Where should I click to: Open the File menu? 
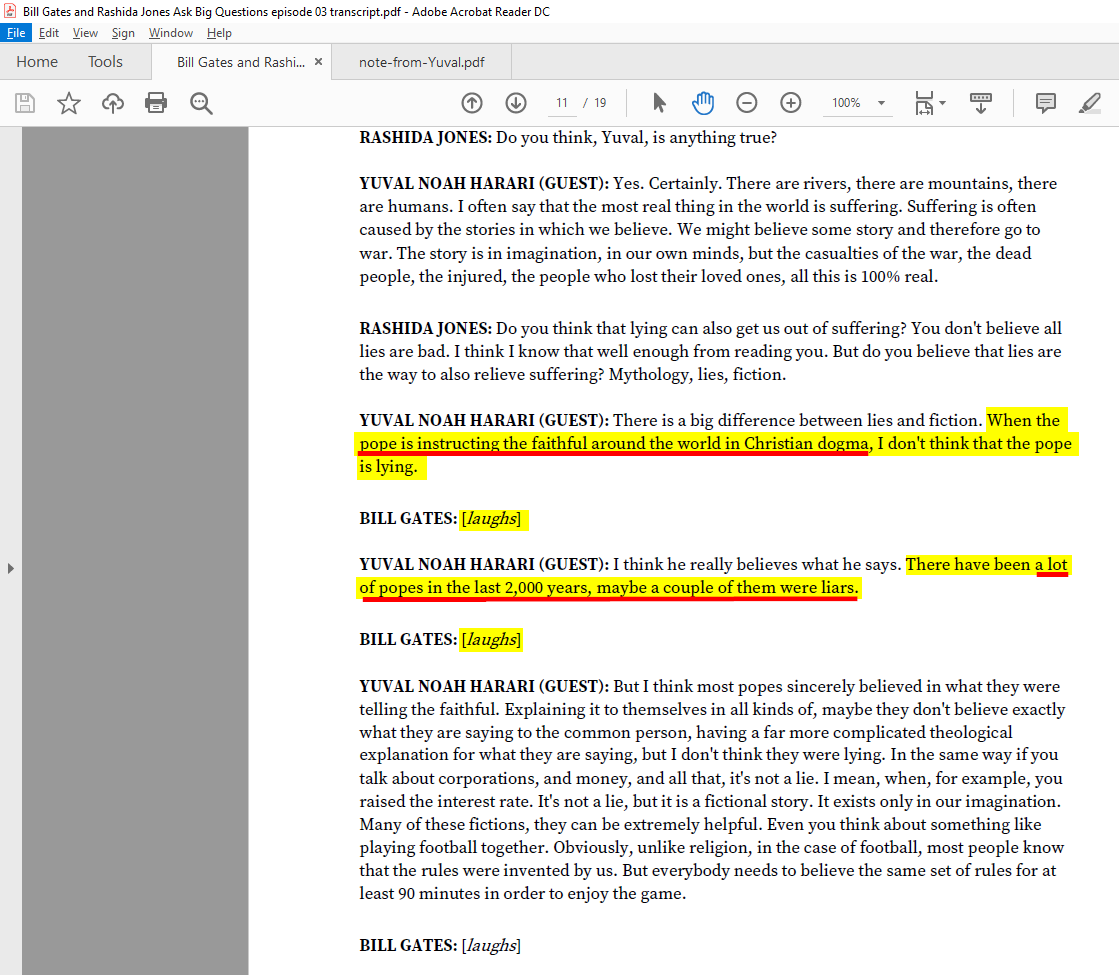(x=16, y=33)
